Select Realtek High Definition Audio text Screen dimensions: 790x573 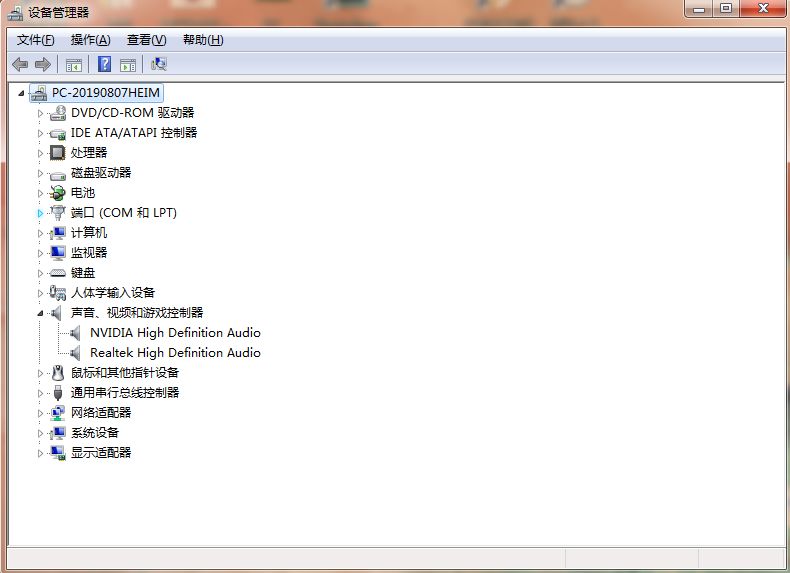point(175,353)
